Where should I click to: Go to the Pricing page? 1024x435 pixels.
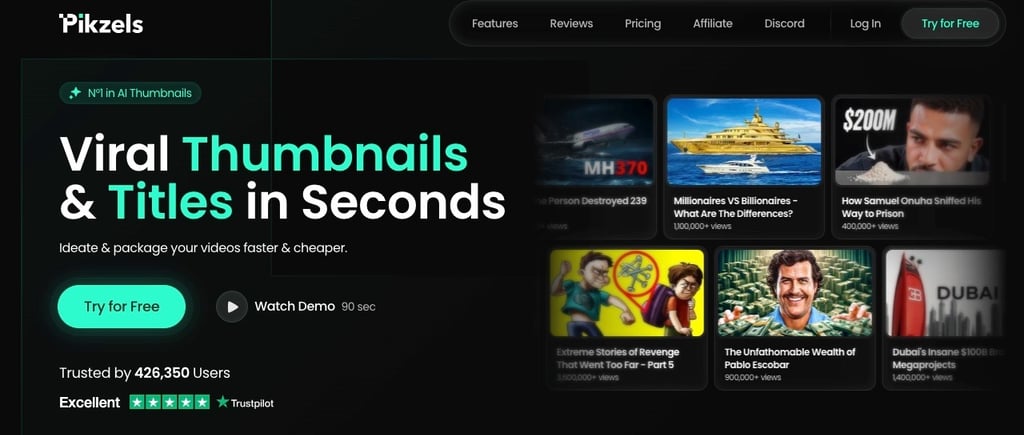click(643, 24)
